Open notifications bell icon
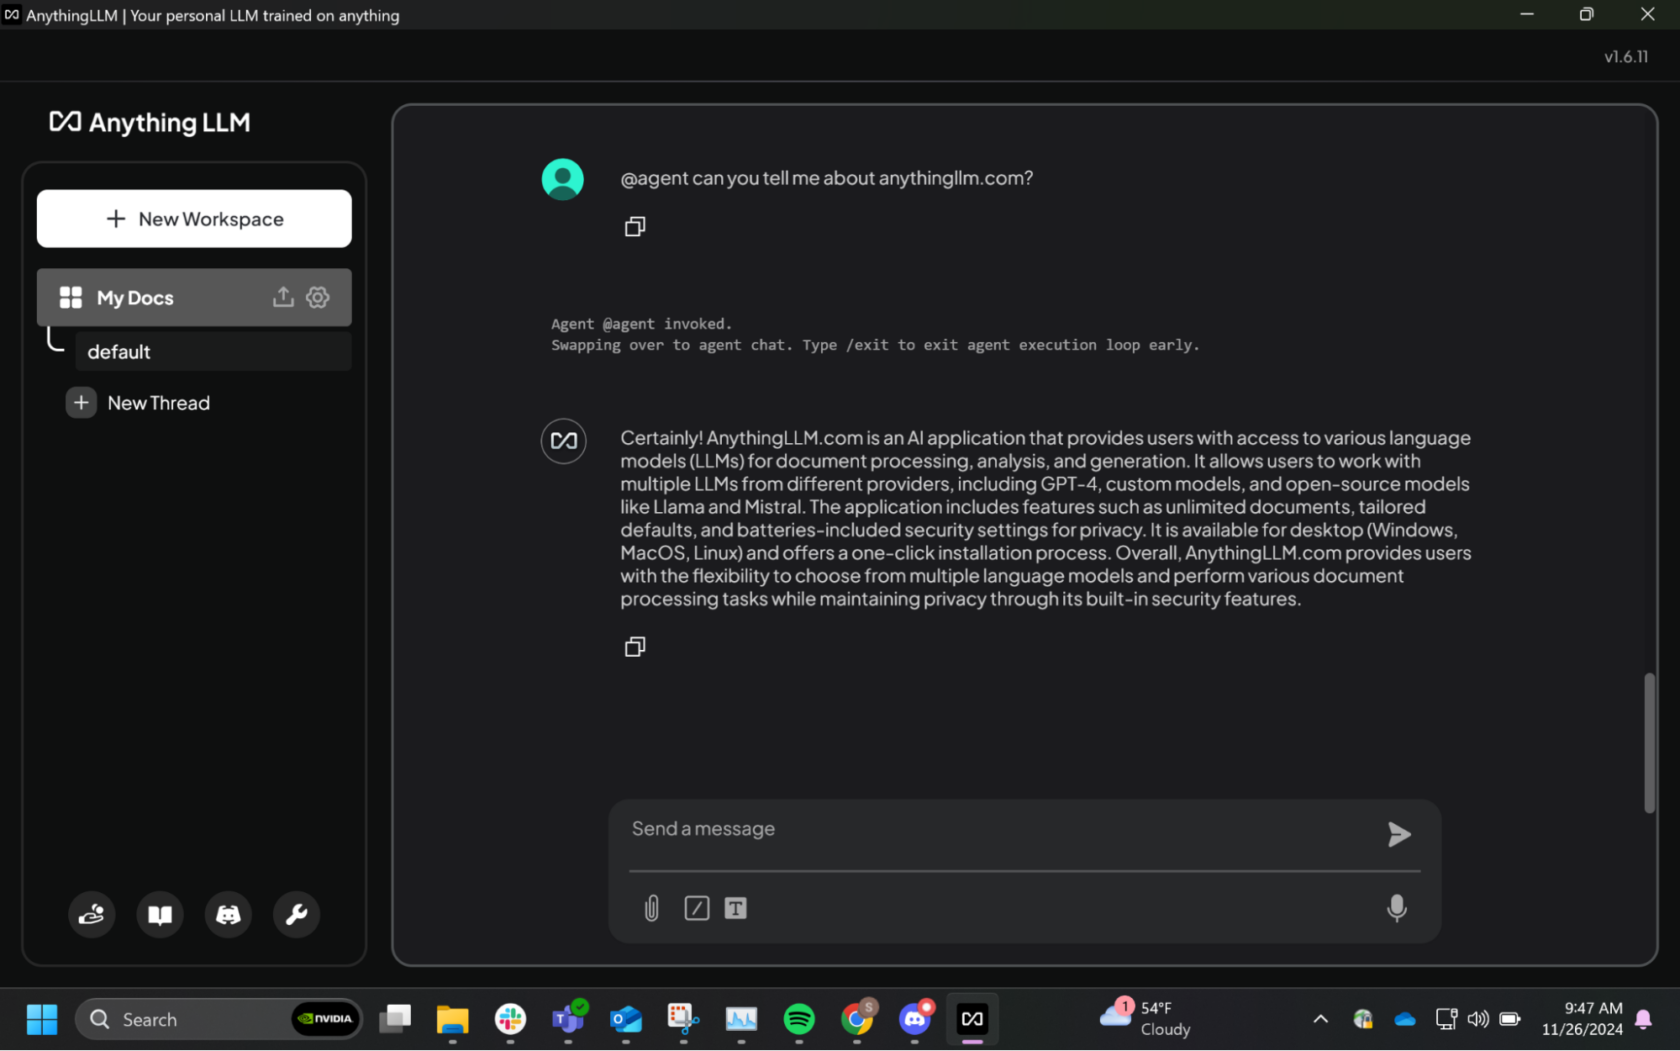This screenshot has width=1680, height=1051. pyautogui.click(x=1643, y=1019)
